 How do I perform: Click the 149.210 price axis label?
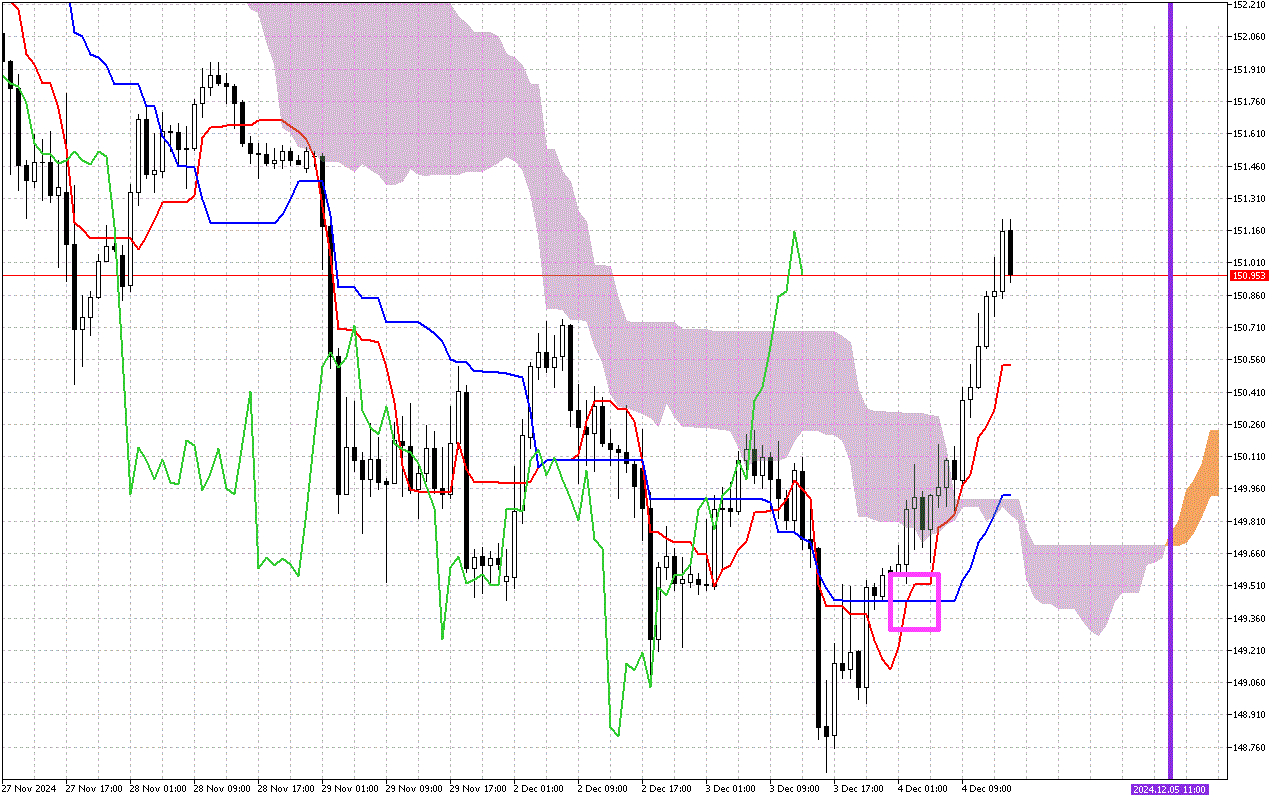[1250, 651]
